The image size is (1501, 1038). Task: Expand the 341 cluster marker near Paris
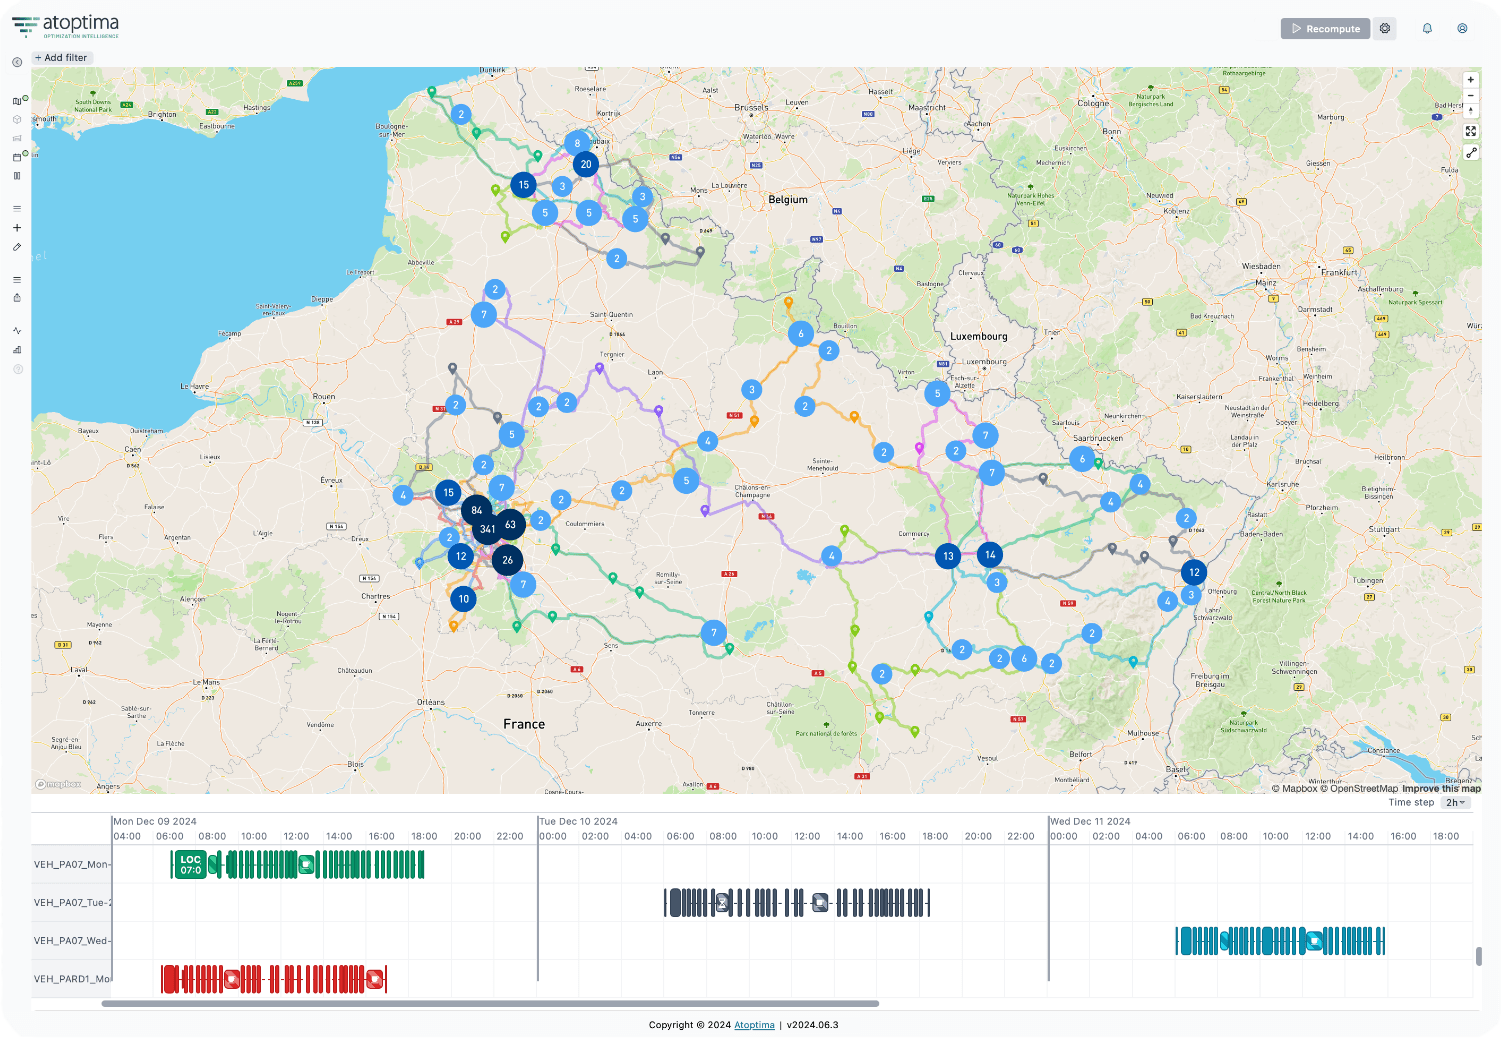487,529
